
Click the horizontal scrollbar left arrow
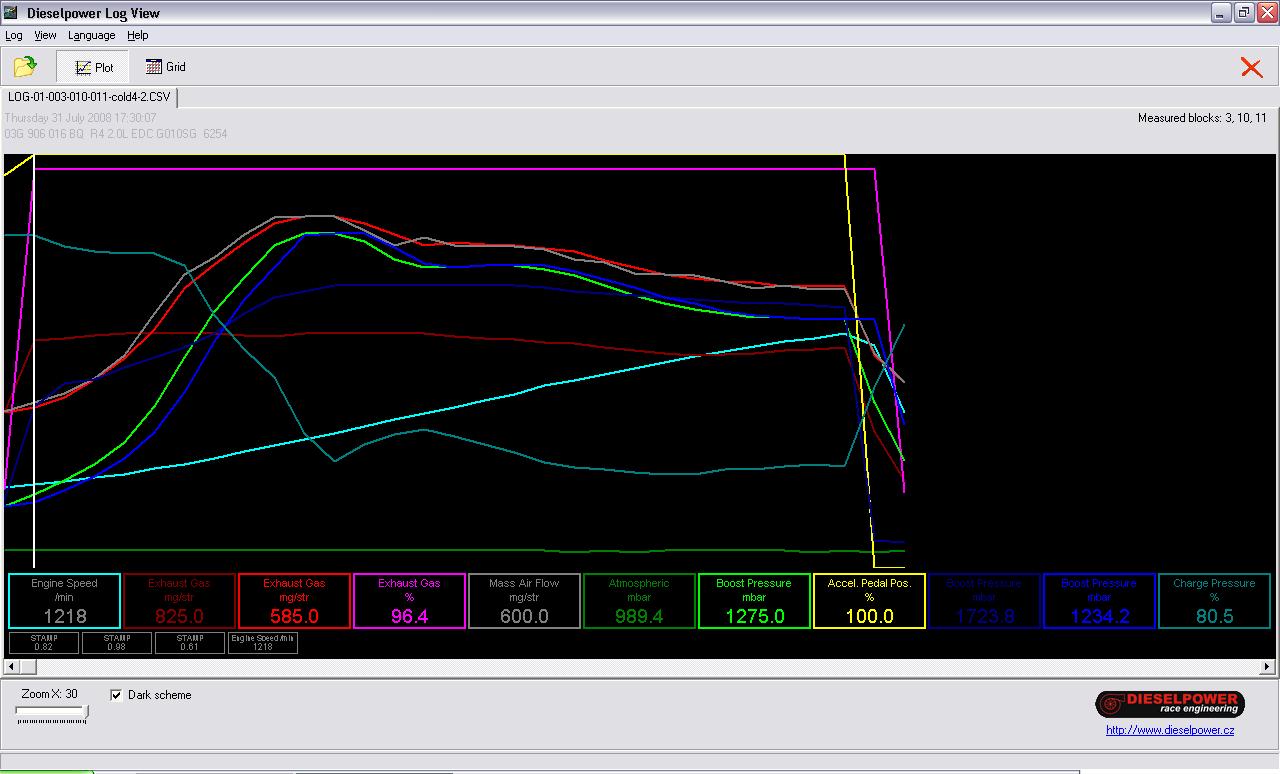[x=10, y=666]
